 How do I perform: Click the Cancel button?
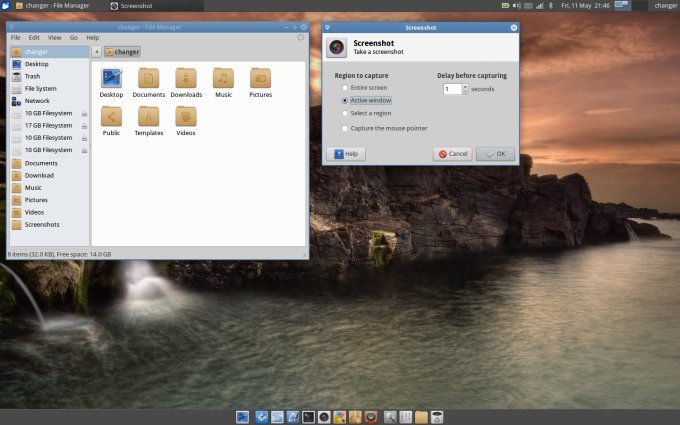452,154
